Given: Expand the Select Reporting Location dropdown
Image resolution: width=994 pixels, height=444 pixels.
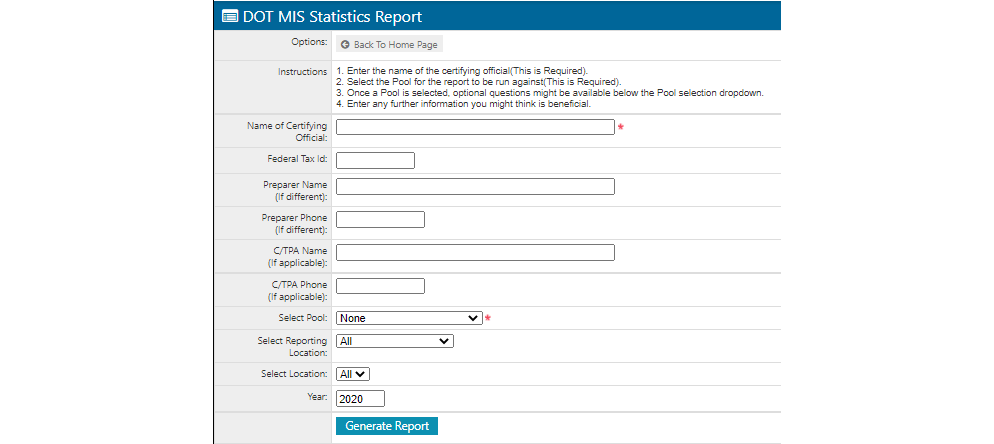Looking at the screenshot, I should tap(395, 341).
